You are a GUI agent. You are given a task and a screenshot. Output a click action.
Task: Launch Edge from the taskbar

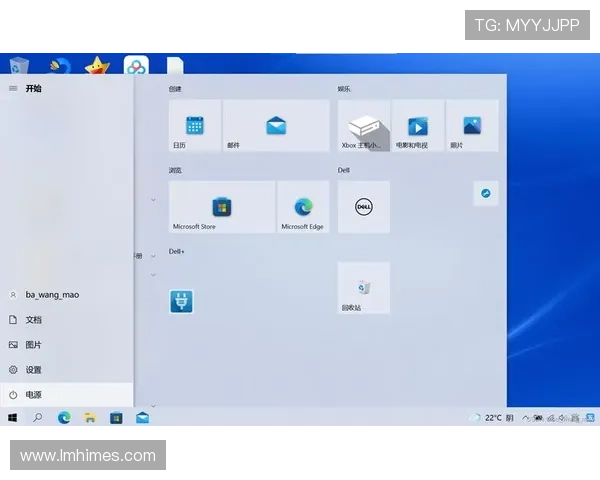point(64,418)
